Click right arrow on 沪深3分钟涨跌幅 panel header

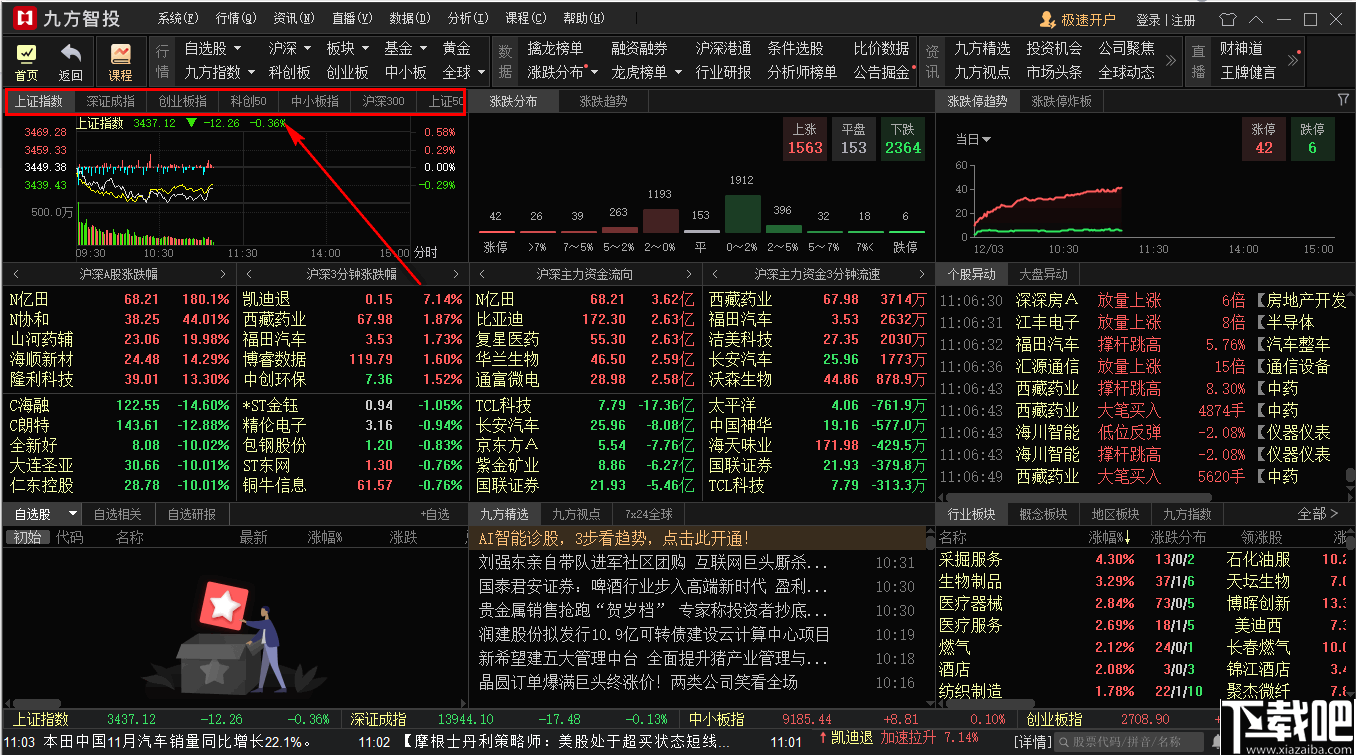point(456,274)
